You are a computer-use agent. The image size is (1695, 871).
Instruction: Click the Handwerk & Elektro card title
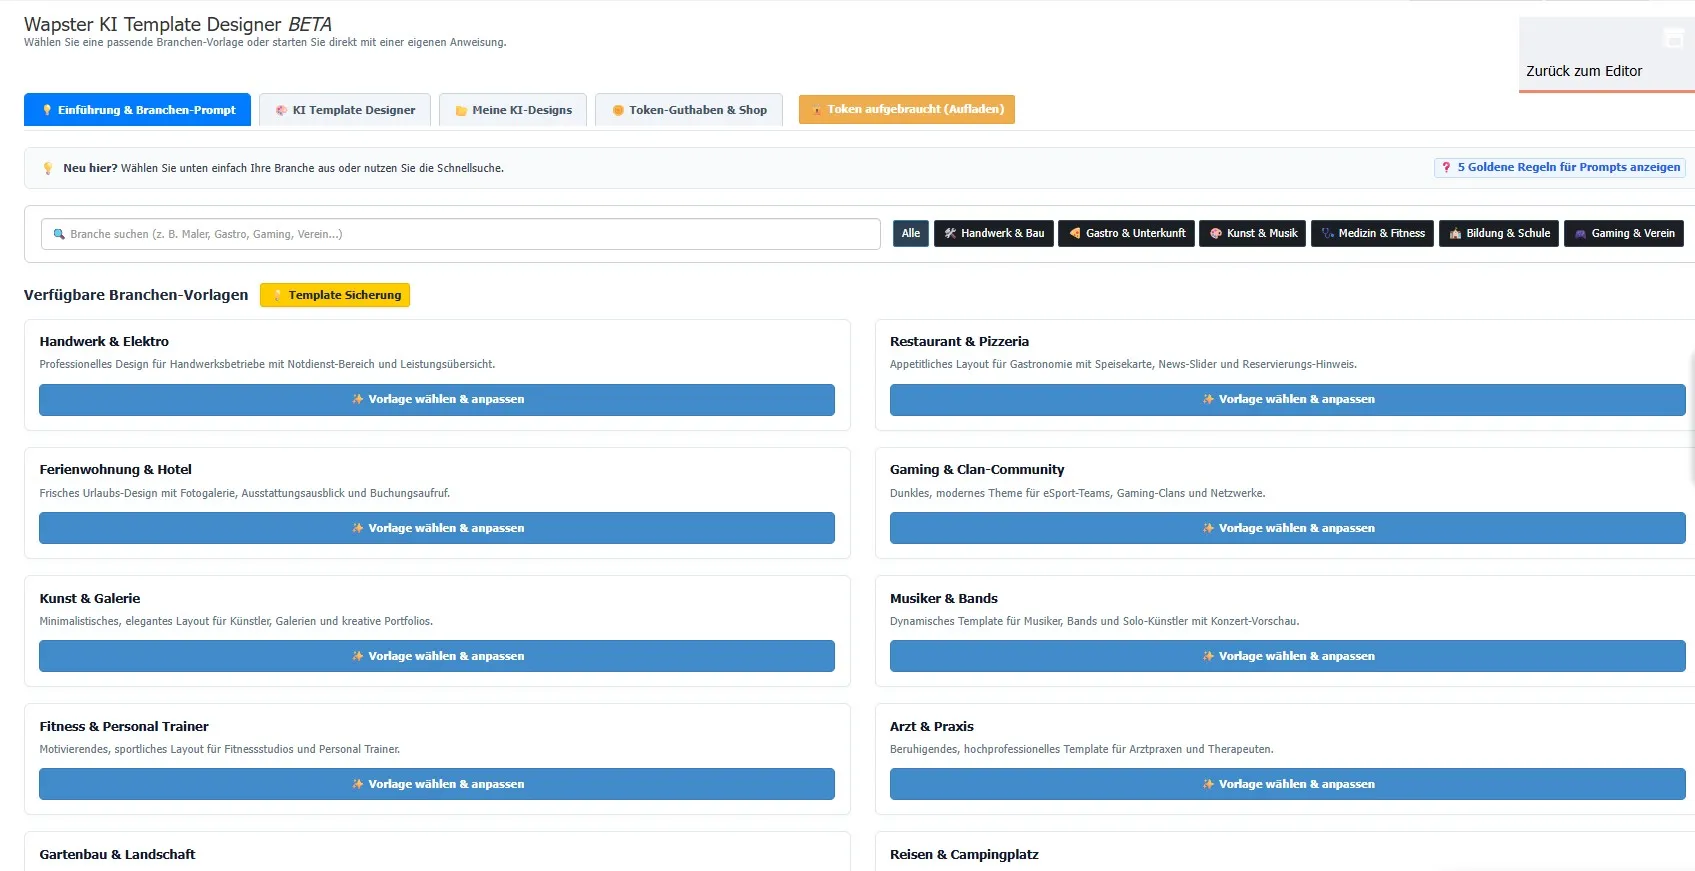104,341
